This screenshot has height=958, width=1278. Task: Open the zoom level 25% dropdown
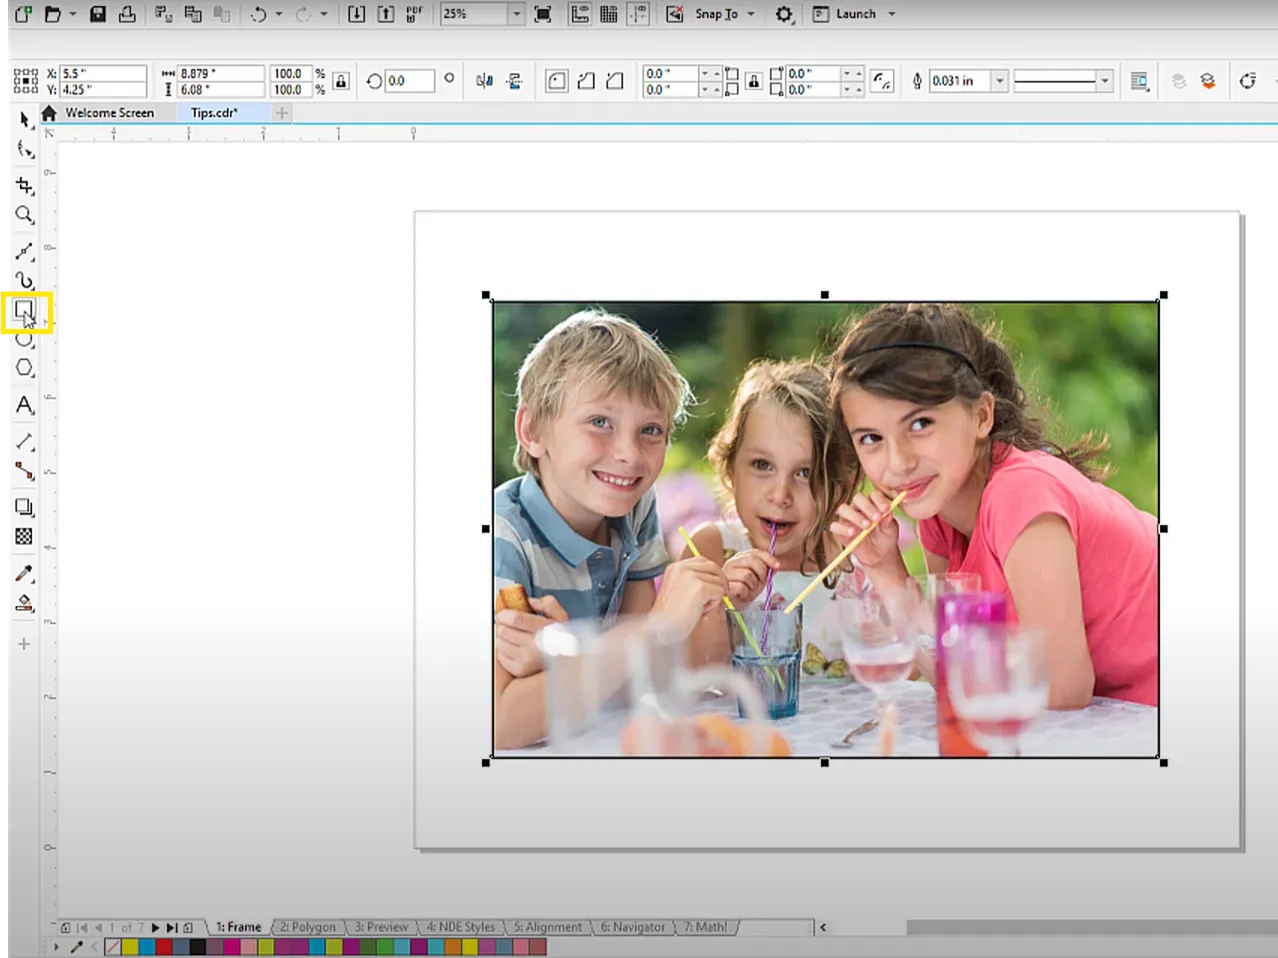517,14
